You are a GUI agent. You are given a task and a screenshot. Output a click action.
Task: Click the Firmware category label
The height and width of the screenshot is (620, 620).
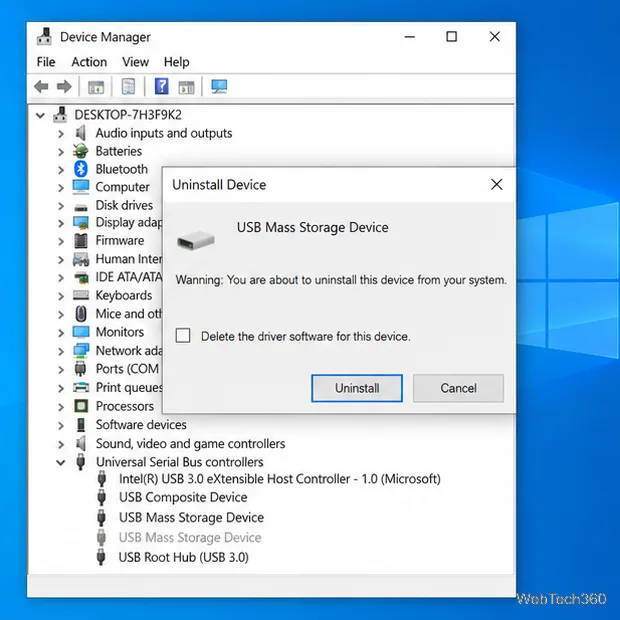(x=119, y=240)
